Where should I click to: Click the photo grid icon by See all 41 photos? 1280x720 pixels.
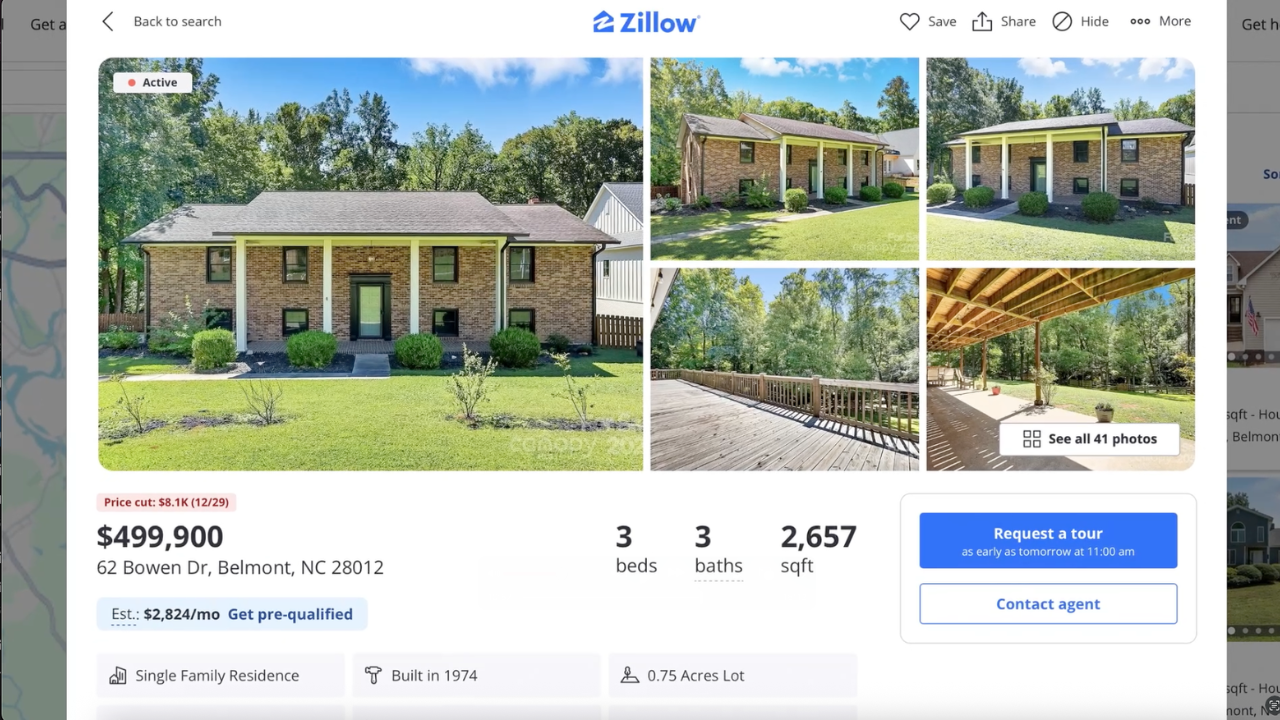pos(1032,439)
